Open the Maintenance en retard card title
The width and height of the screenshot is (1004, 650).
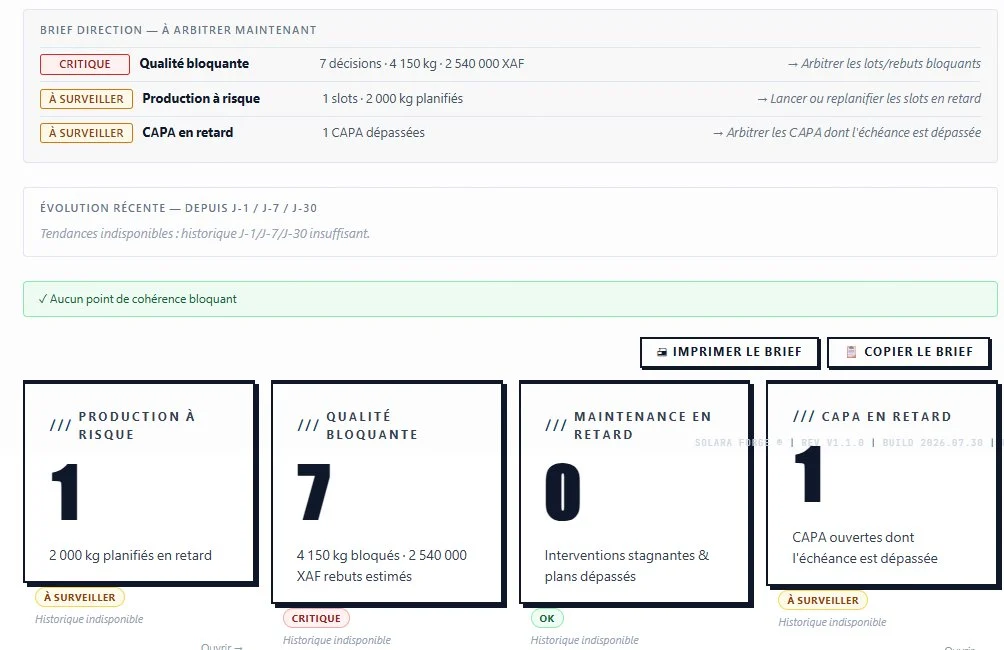[x=643, y=425]
